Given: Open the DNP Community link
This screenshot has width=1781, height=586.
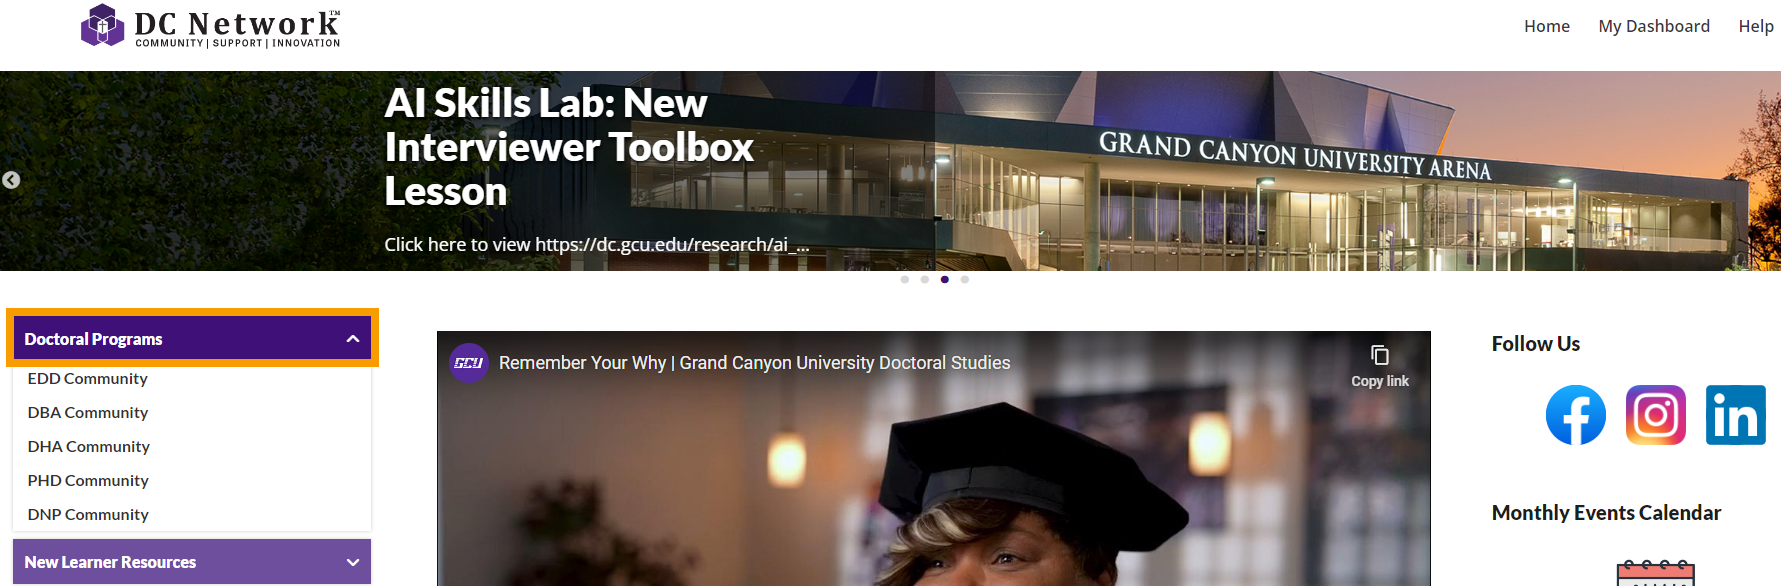Looking at the screenshot, I should [x=88, y=515].
